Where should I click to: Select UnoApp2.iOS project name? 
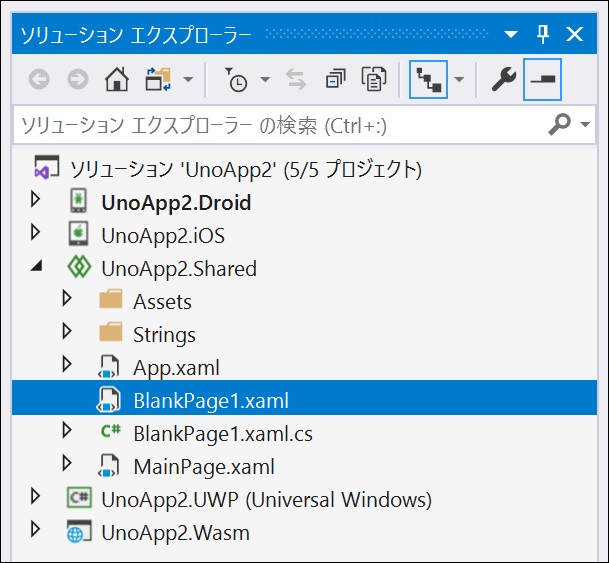tap(163, 236)
